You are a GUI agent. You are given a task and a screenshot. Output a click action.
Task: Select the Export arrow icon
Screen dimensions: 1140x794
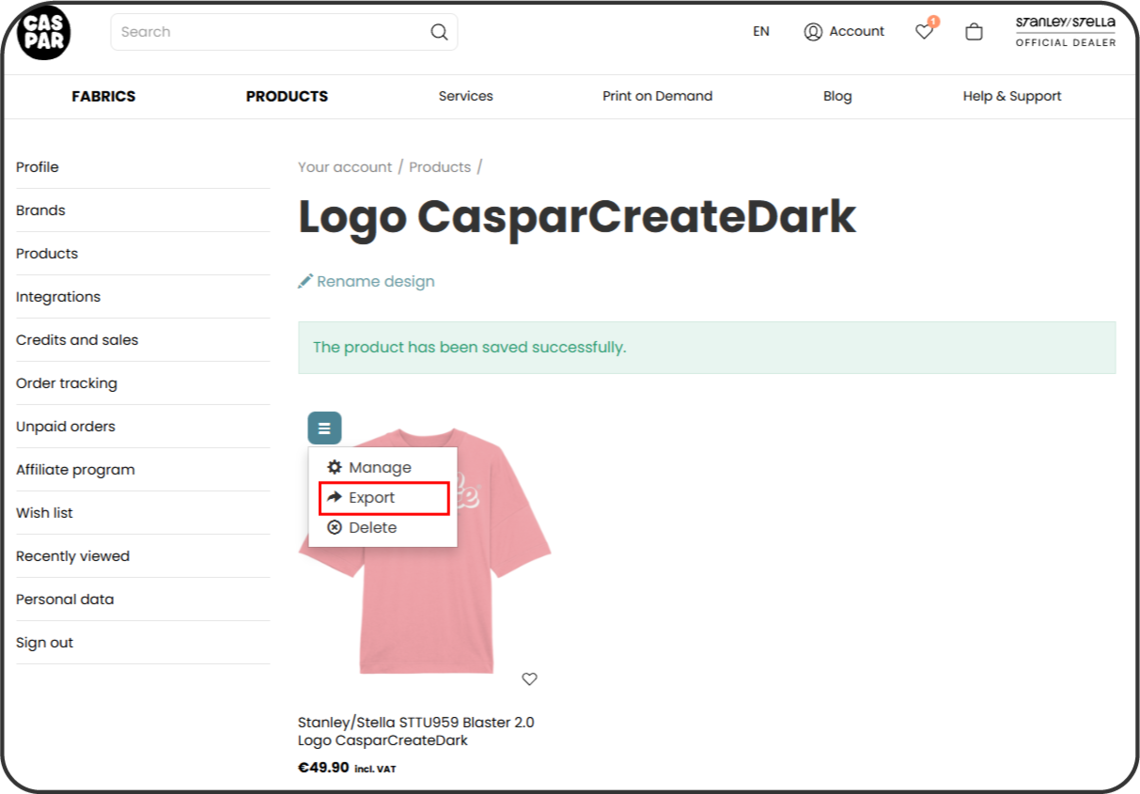pyautogui.click(x=334, y=497)
